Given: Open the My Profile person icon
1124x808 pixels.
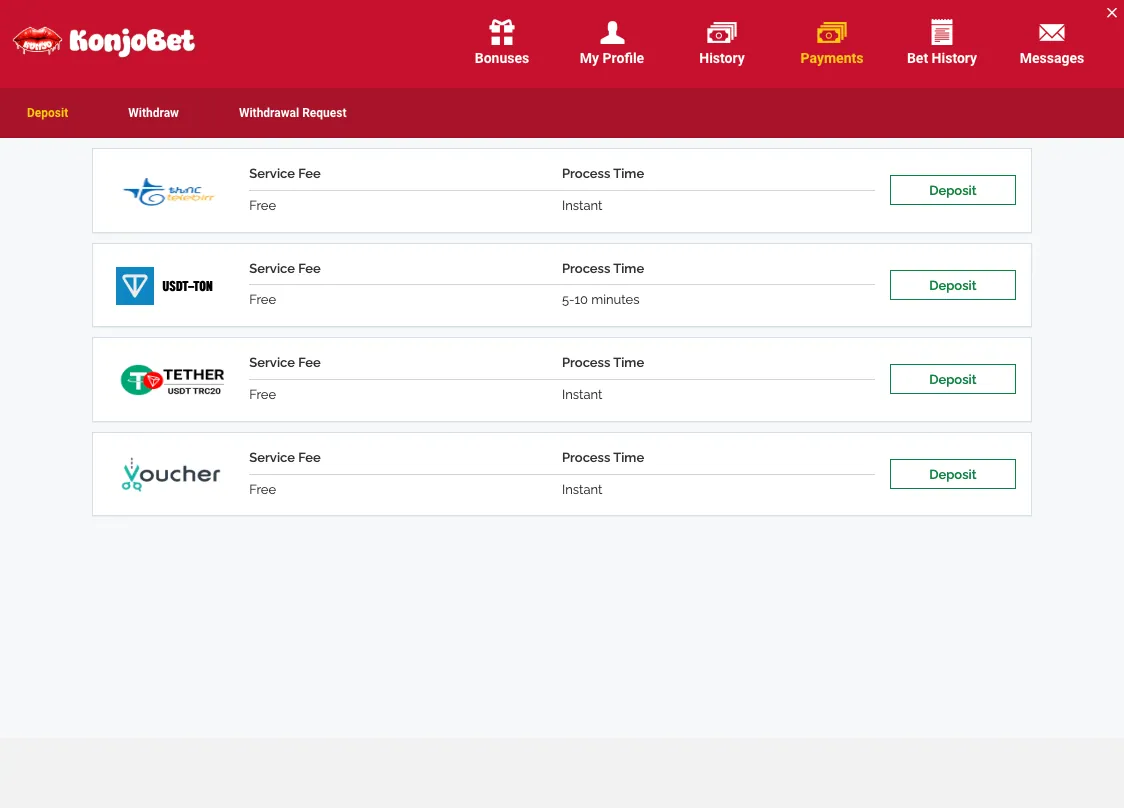Looking at the screenshot, I should tap(611, 32).
